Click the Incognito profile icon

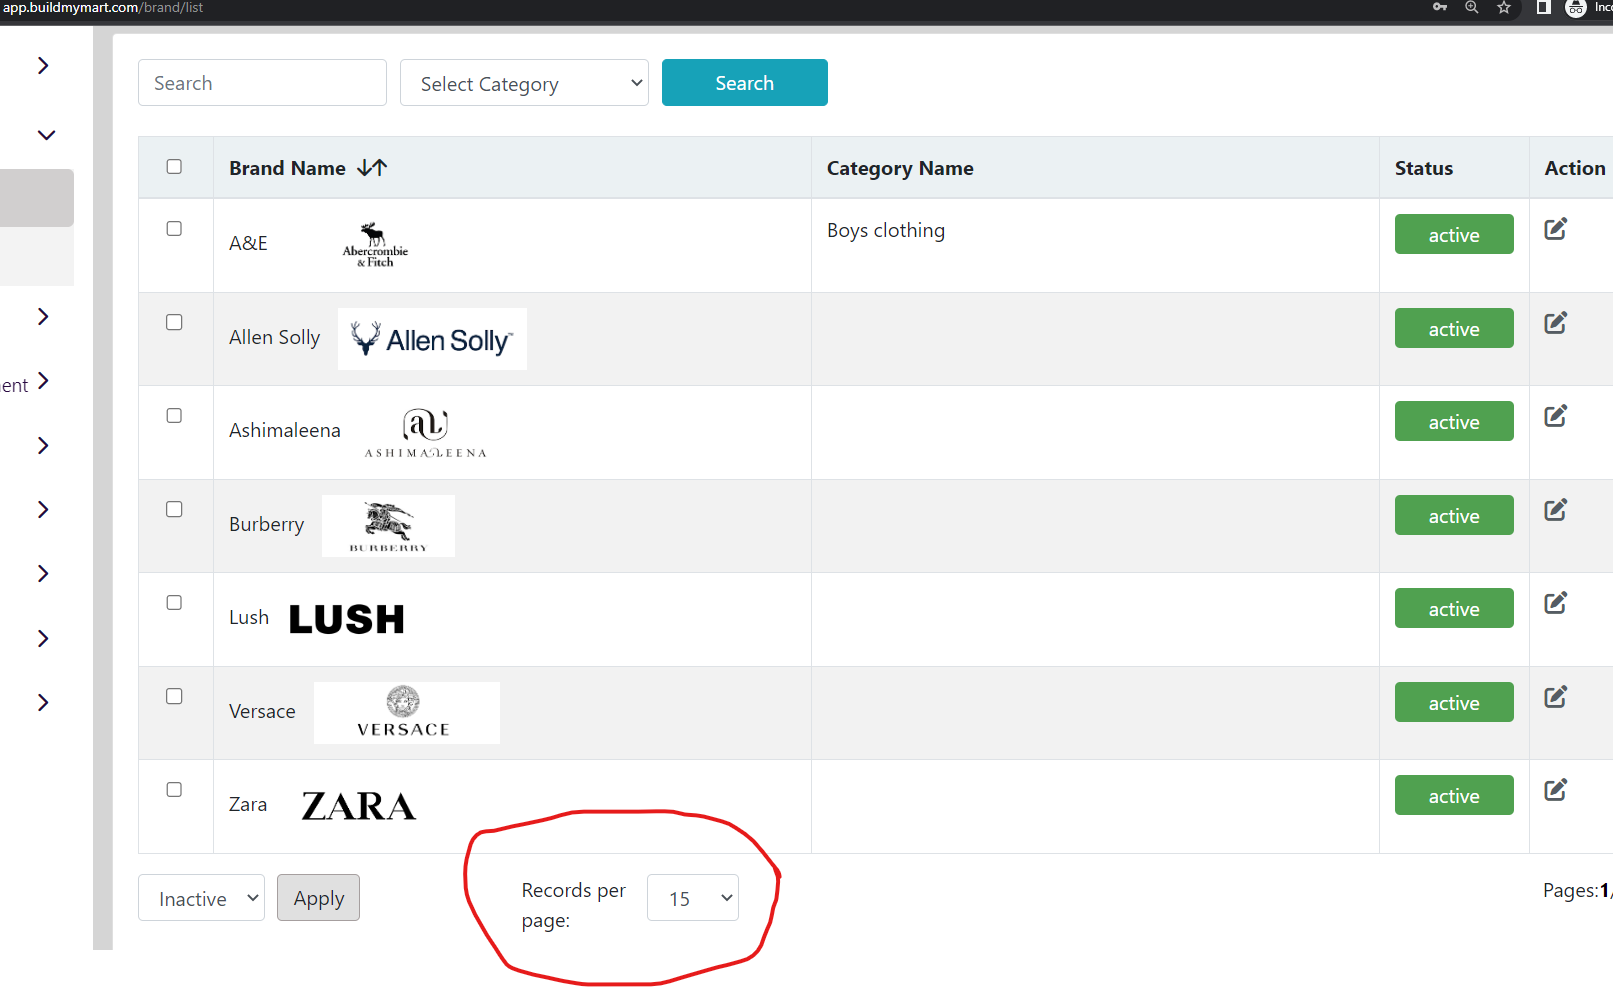(1576, 8)
